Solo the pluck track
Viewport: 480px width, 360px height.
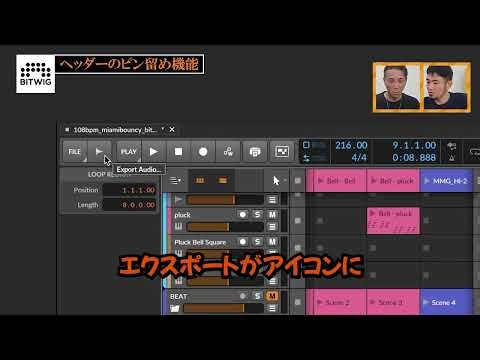click(x=257, y=215)
